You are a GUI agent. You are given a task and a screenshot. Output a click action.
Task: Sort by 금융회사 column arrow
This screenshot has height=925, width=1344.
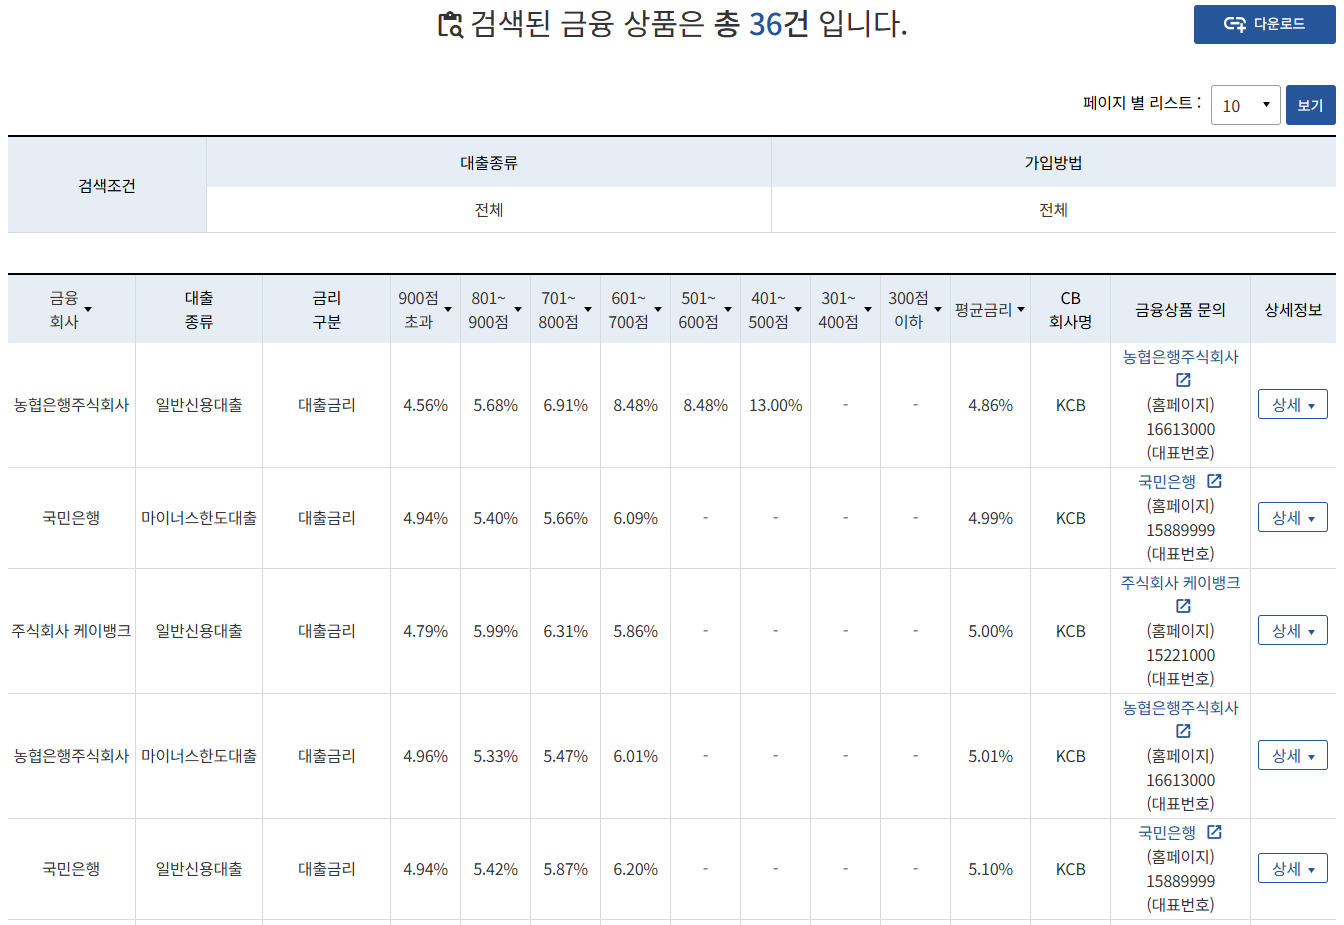coord(88,310)
